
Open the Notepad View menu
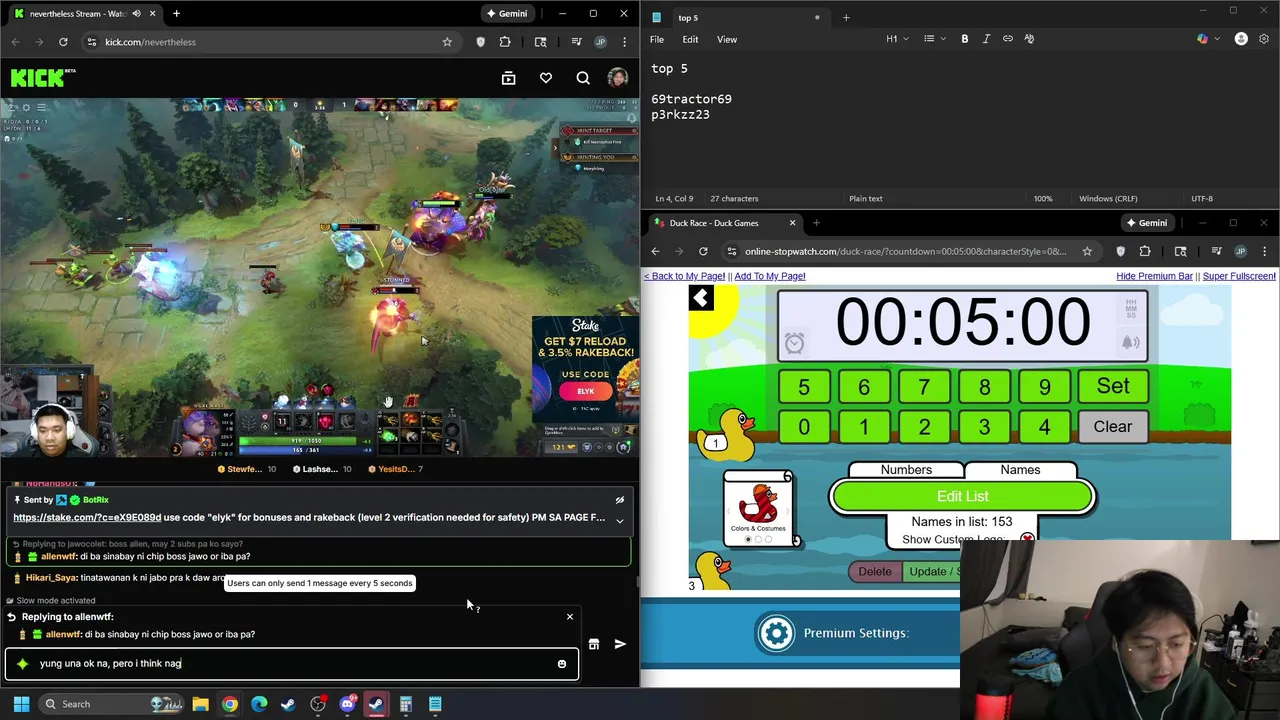pos(727,39)
